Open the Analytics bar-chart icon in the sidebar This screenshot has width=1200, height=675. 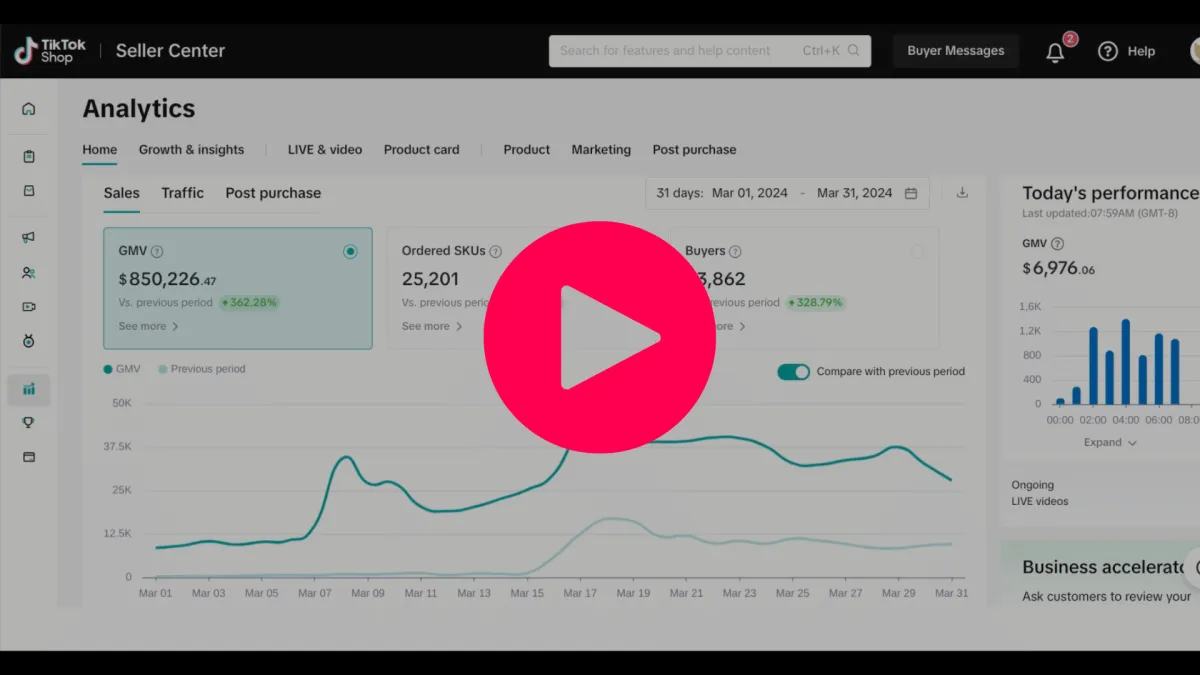pyautogui.click(x=29, y=389)
